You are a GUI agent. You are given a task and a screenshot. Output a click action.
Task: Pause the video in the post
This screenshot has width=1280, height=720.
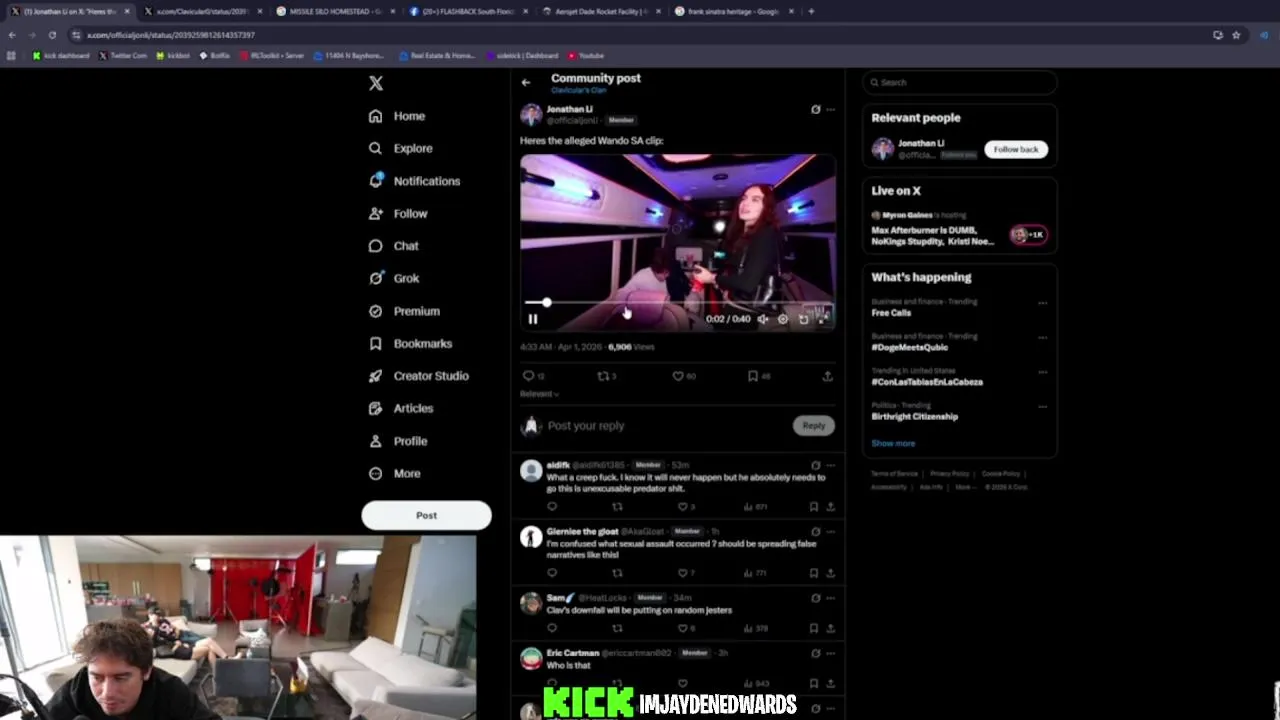(x=533, y=319)
